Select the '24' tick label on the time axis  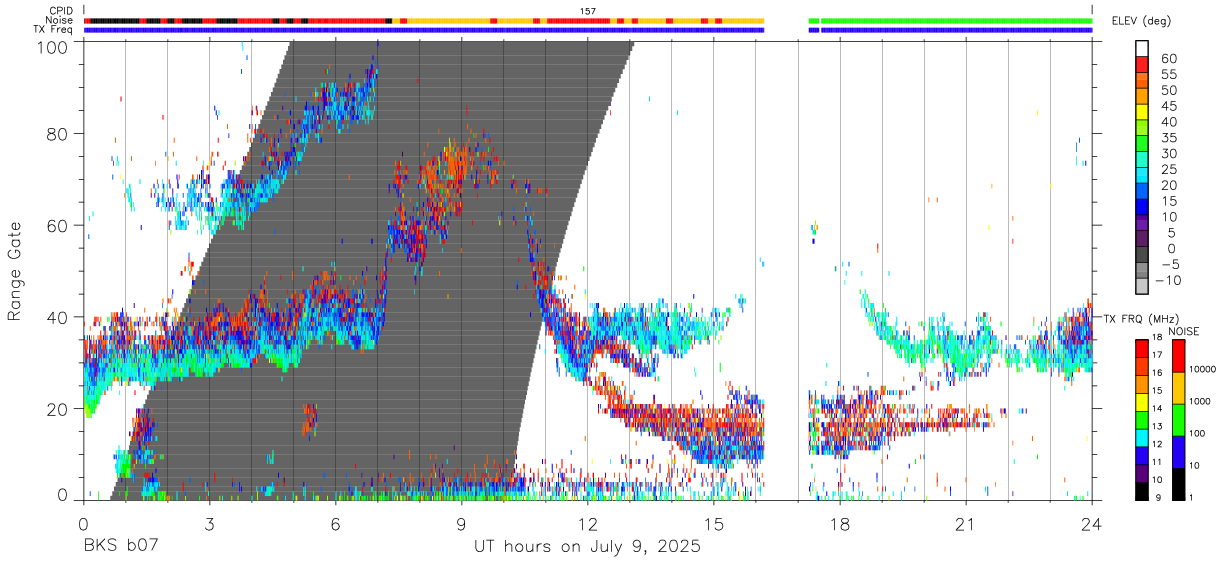coord(1092,524)
